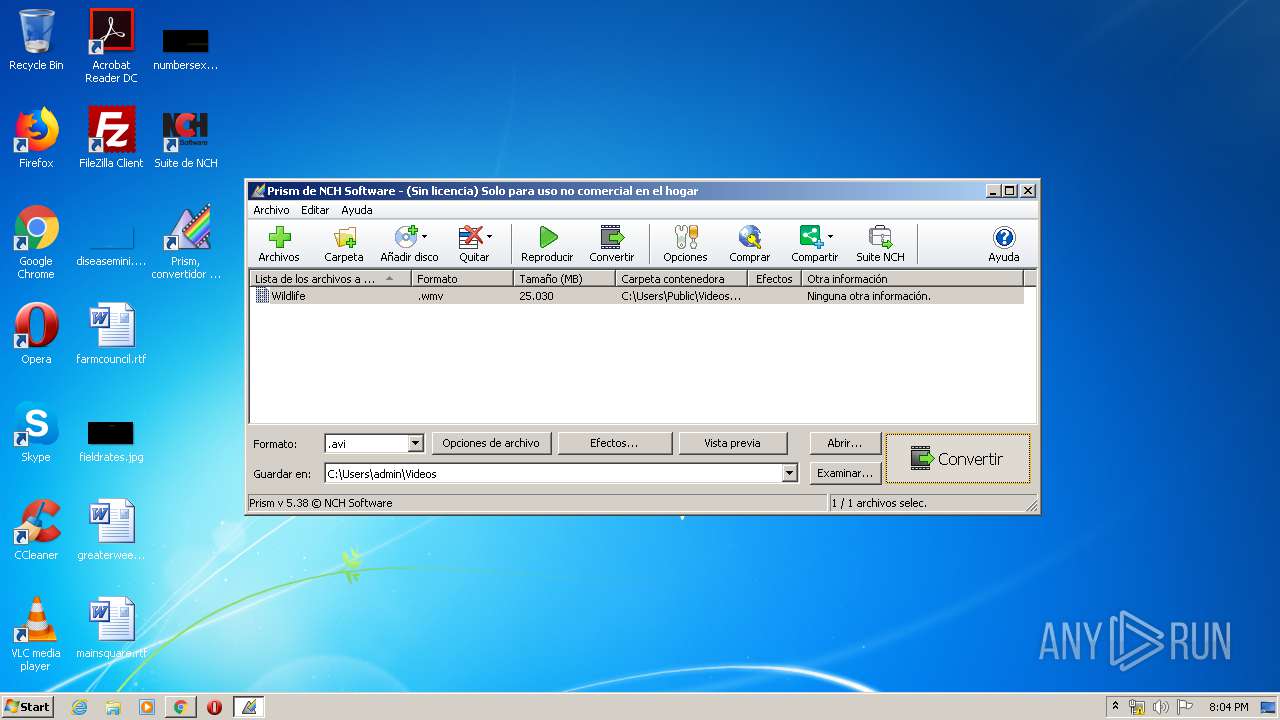Open fieldrates.jpg desktop file
The width and height of the screenshot is (1280, 720).
[111, 440]
